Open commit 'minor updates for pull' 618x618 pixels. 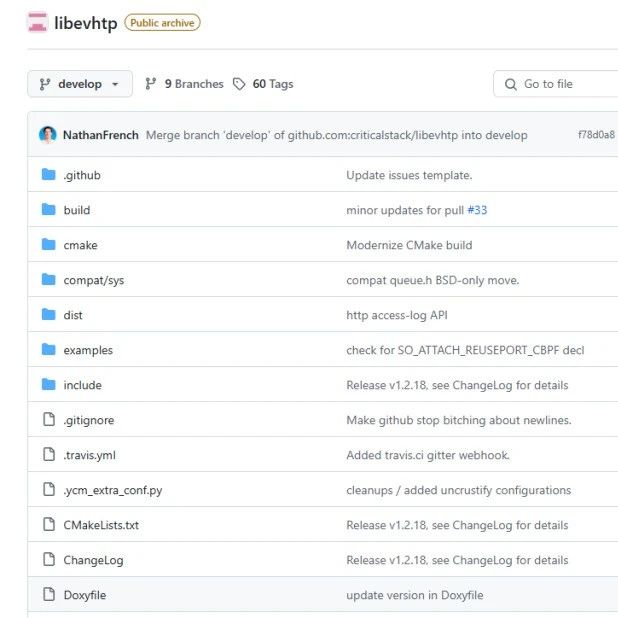click(x=405, y=210)
